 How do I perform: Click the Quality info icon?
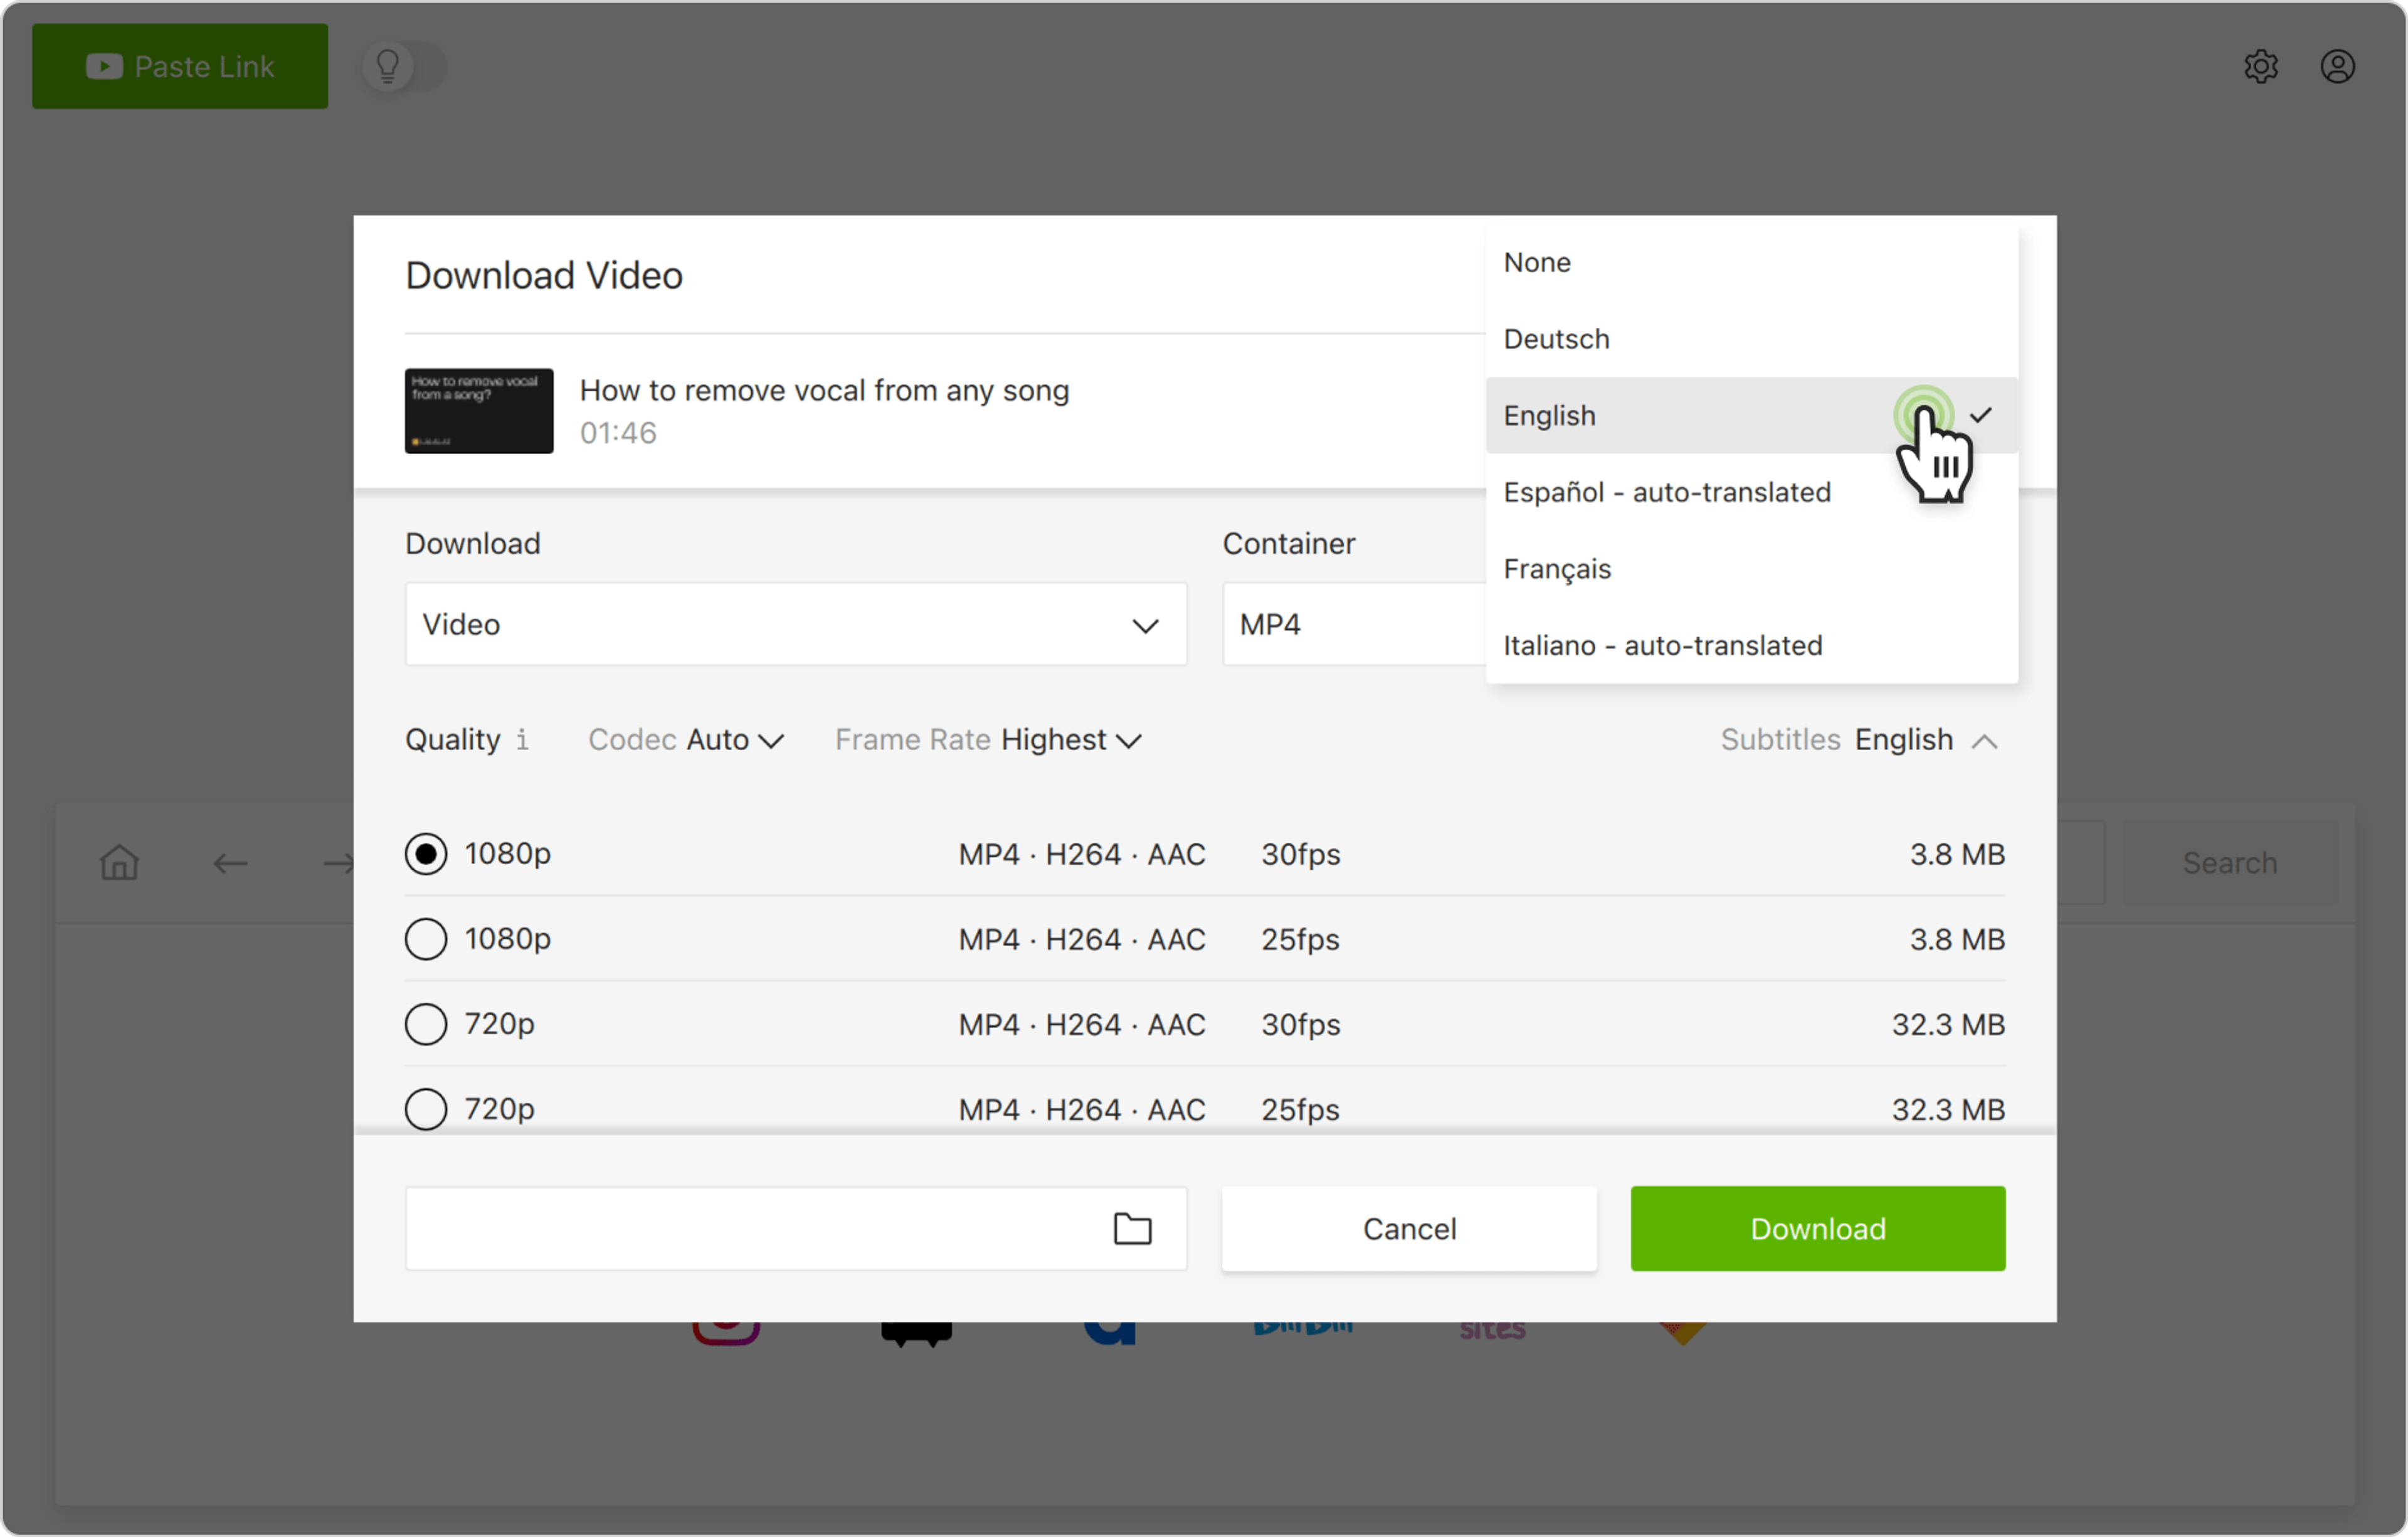(522, 739)
